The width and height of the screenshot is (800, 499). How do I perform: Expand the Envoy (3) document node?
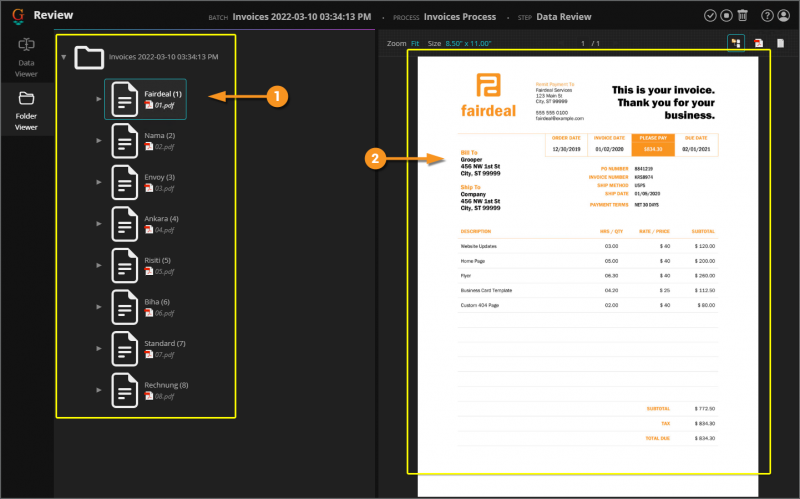click(x=98, y=182)
